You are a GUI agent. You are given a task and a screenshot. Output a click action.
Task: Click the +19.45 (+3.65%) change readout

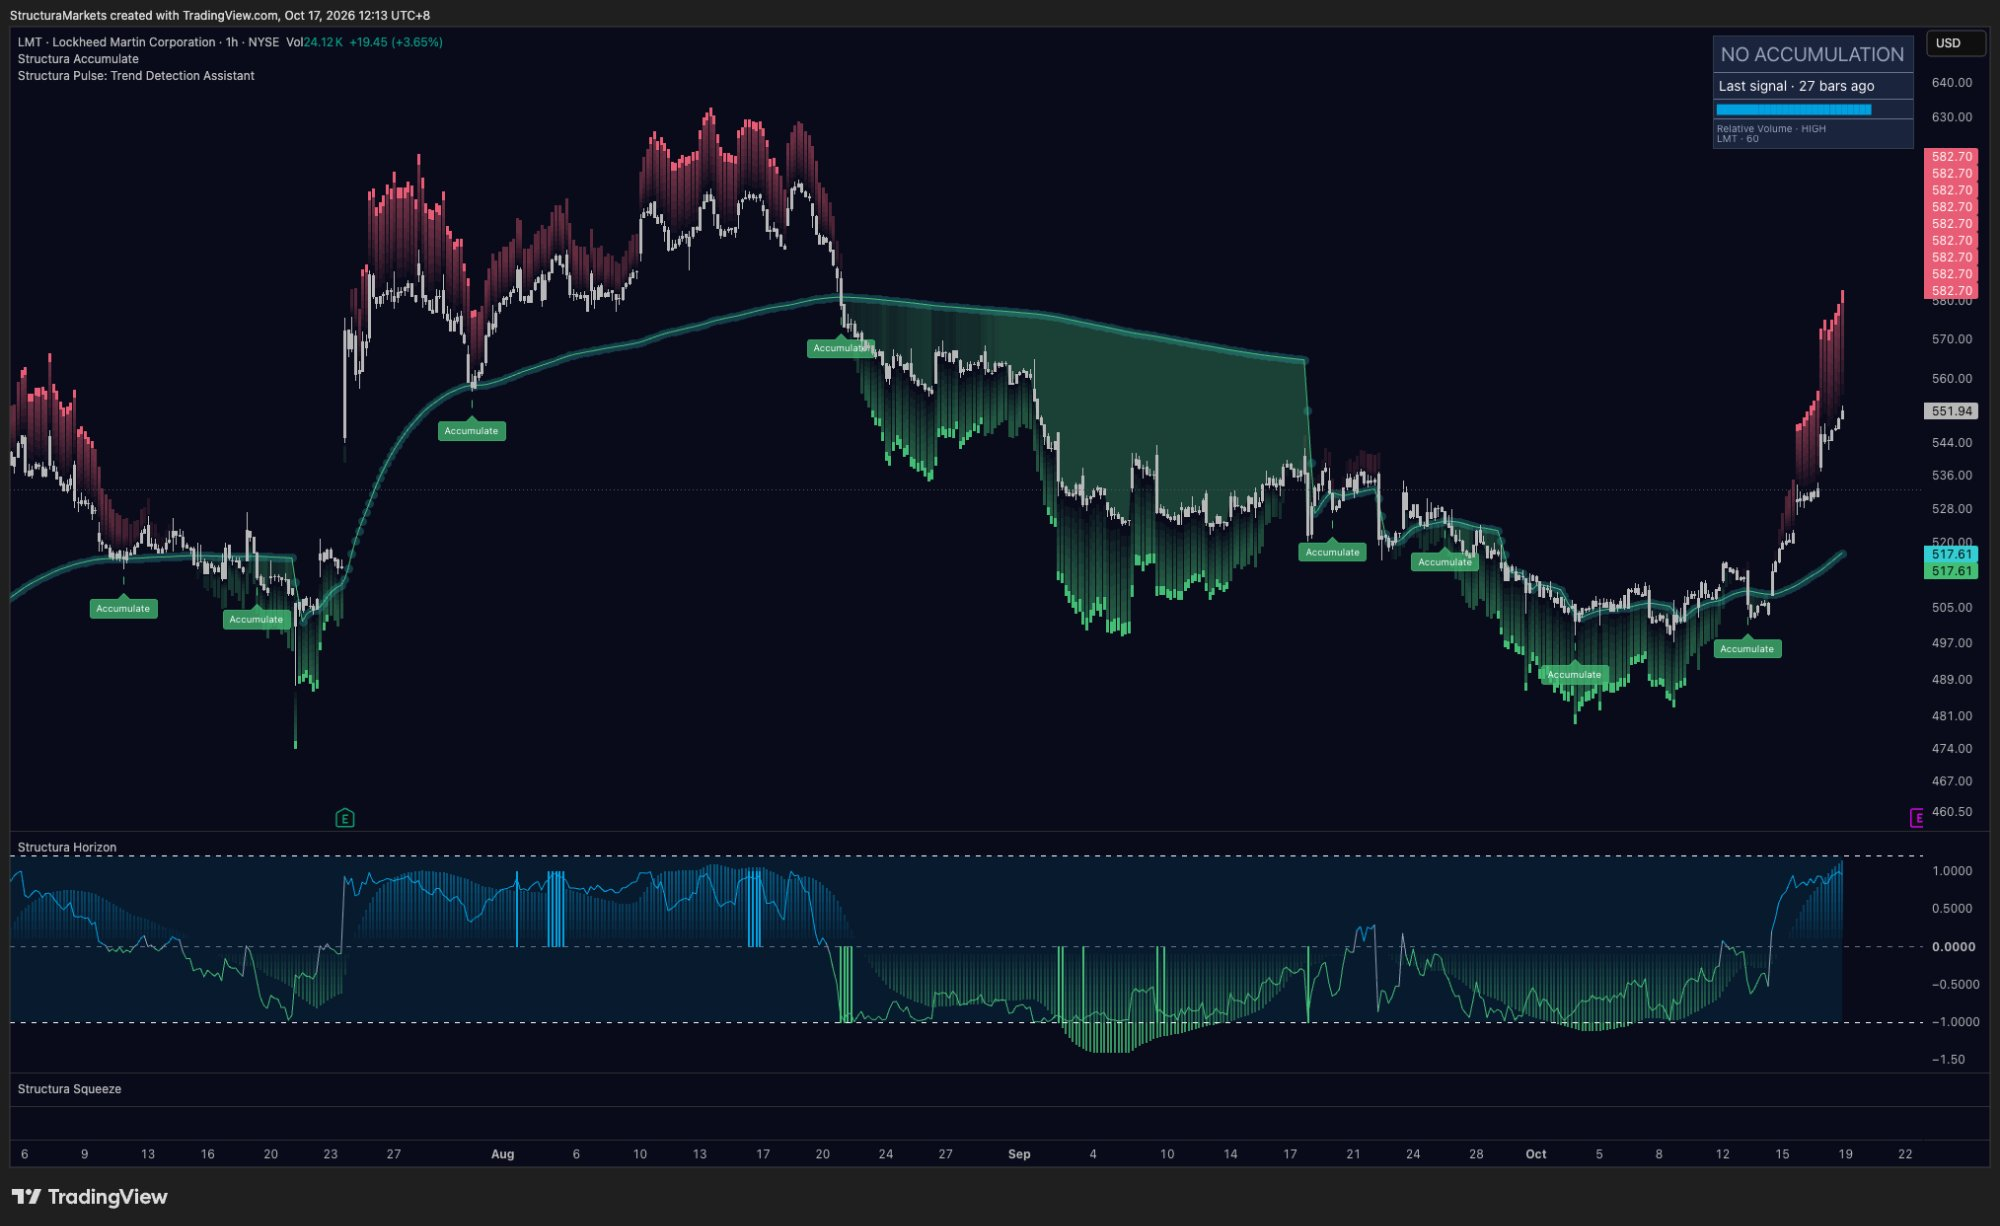(396, 42)
